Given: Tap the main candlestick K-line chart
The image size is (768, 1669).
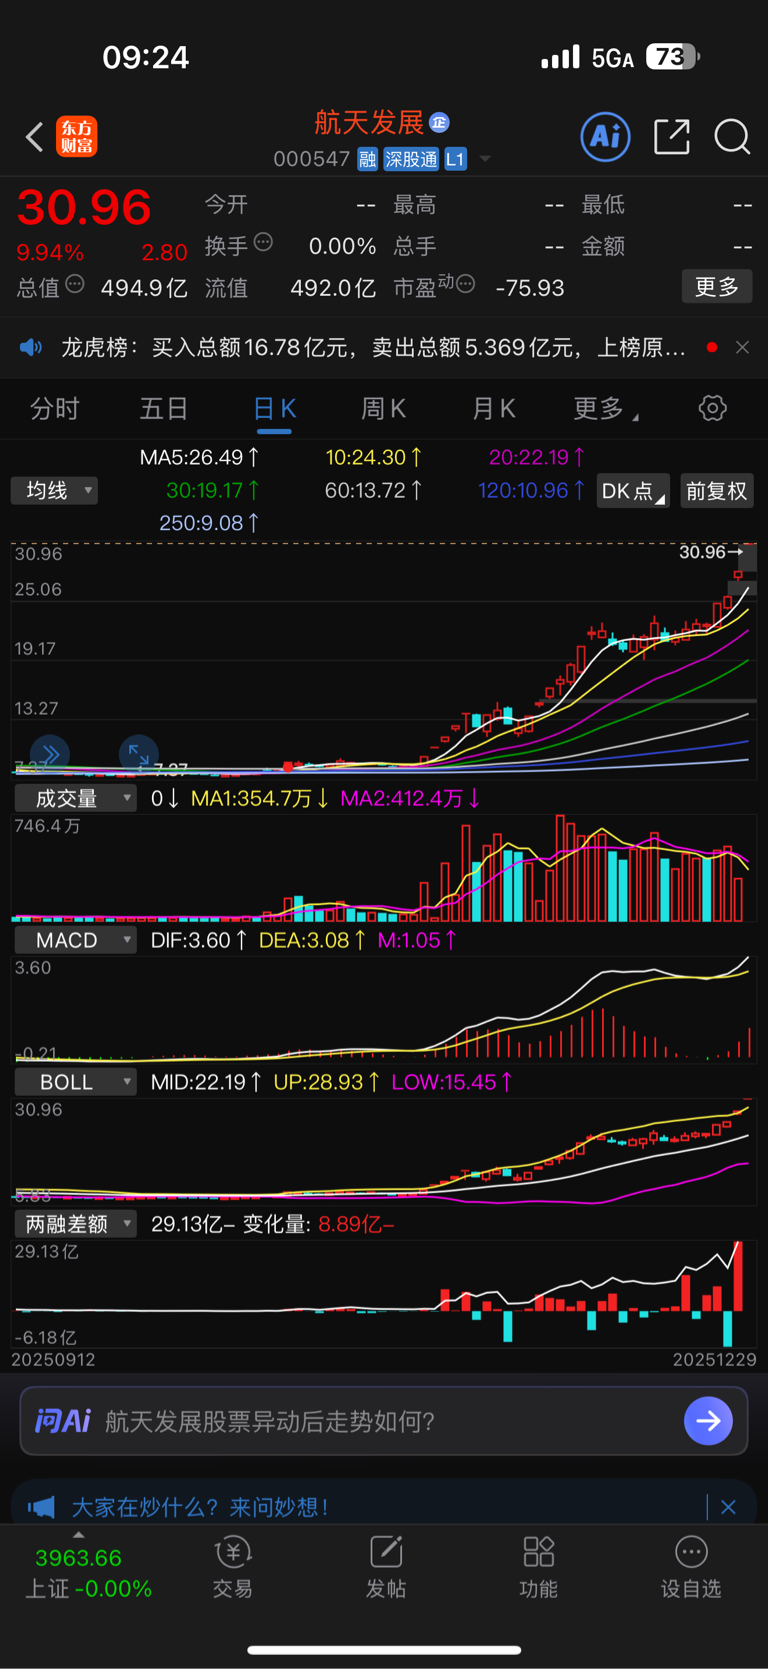Looking at the screenshot, I should pyautogui.click(x=384, y=660).
